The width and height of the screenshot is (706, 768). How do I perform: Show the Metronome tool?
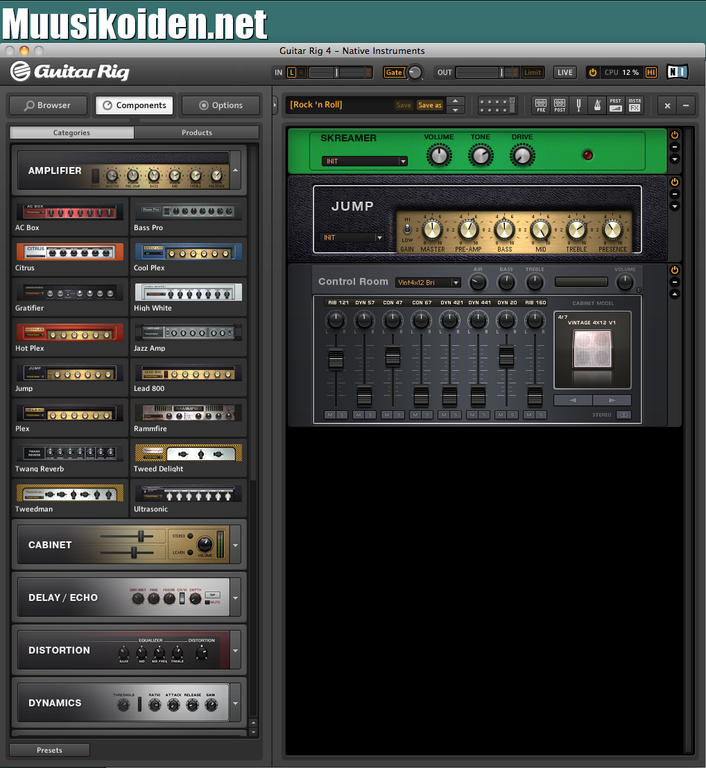tap(597, 105)
